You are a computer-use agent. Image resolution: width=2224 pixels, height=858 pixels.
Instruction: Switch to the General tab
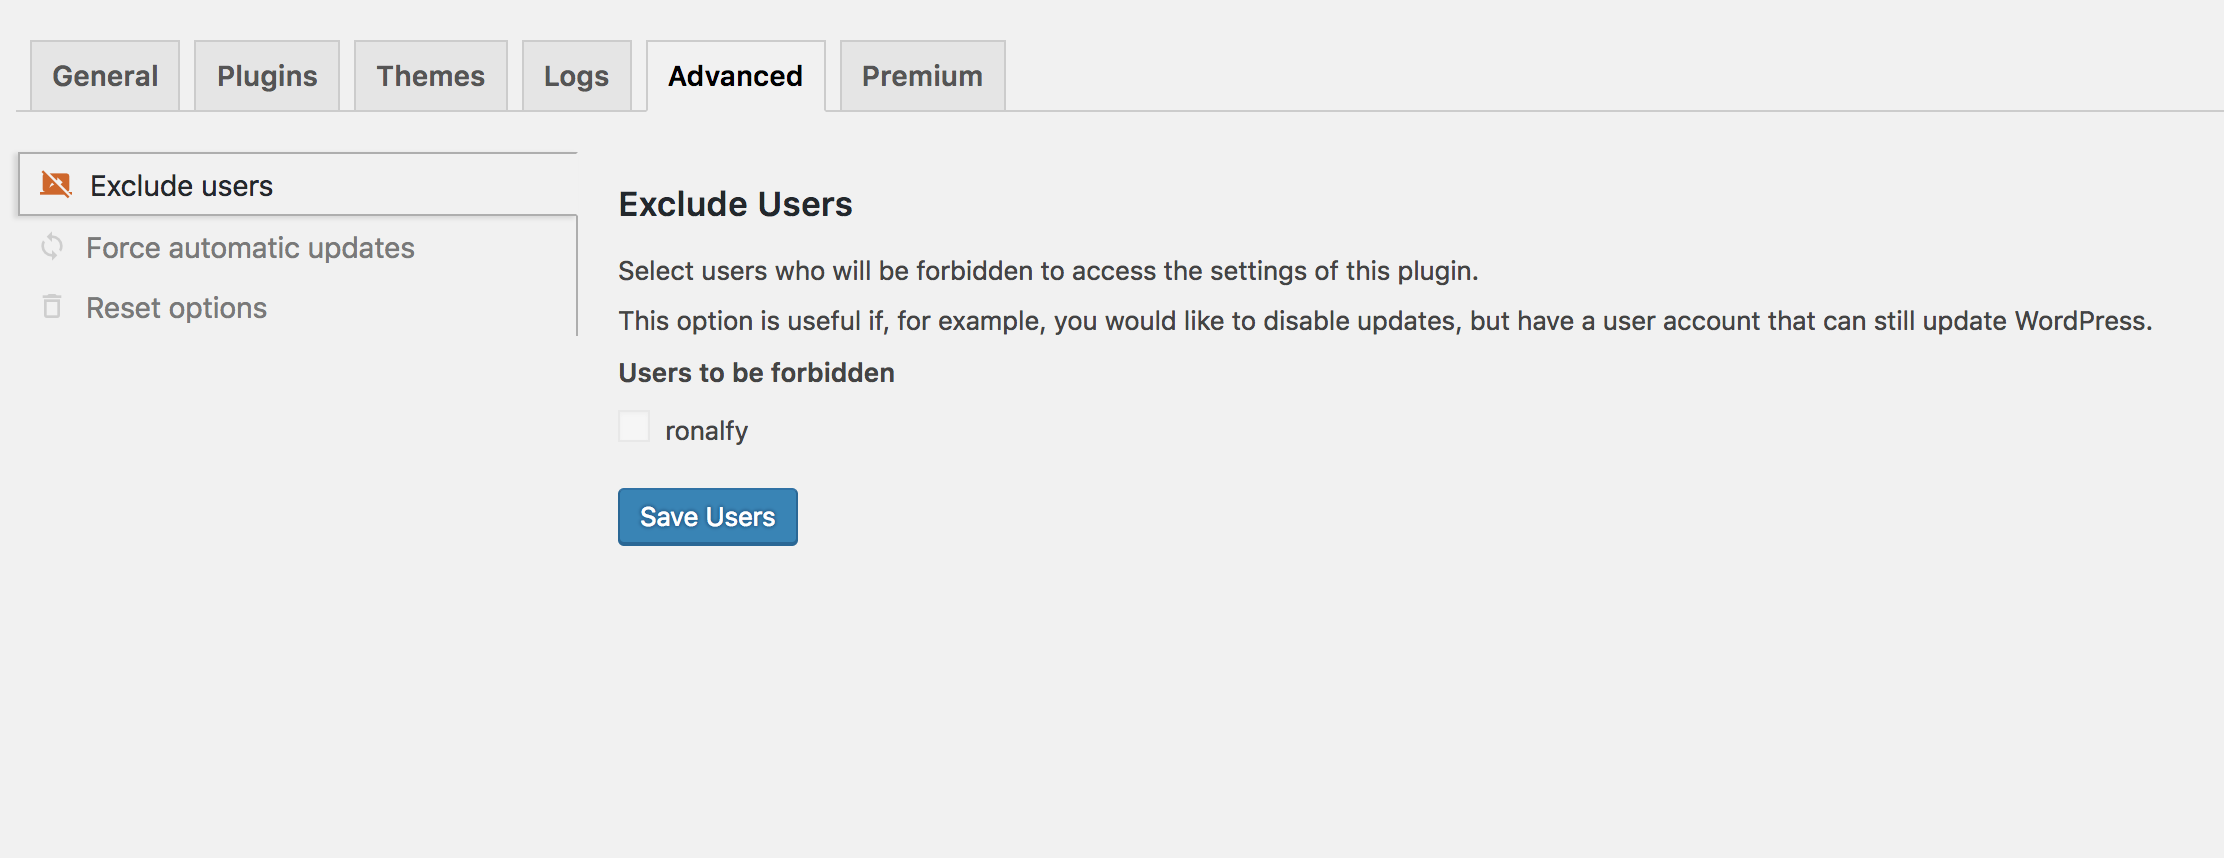[105, 76]
